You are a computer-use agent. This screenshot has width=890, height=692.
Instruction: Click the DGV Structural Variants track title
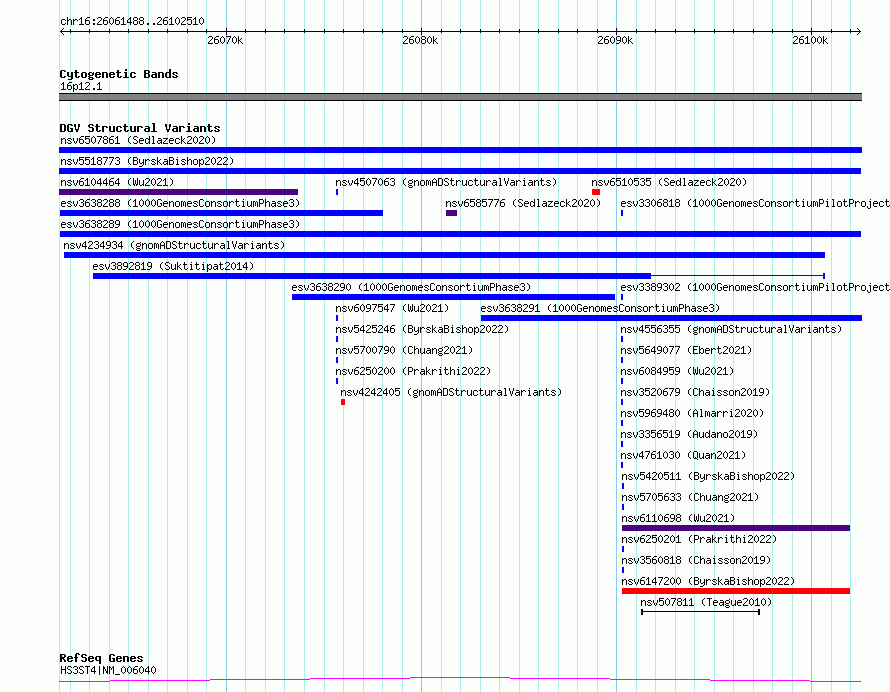tap(140, 128)
